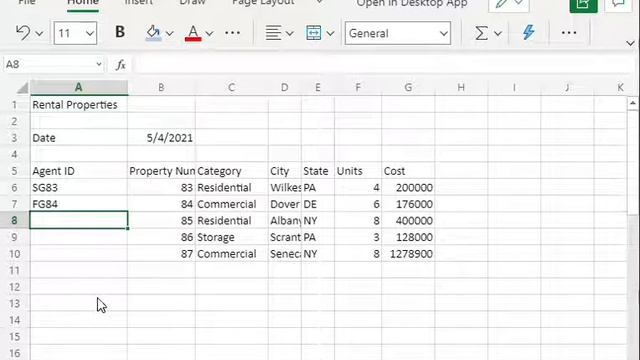The width and height of the screenshot is (640, 360).
Task: Select row 5 header
Action: click(x=14, y=171)
